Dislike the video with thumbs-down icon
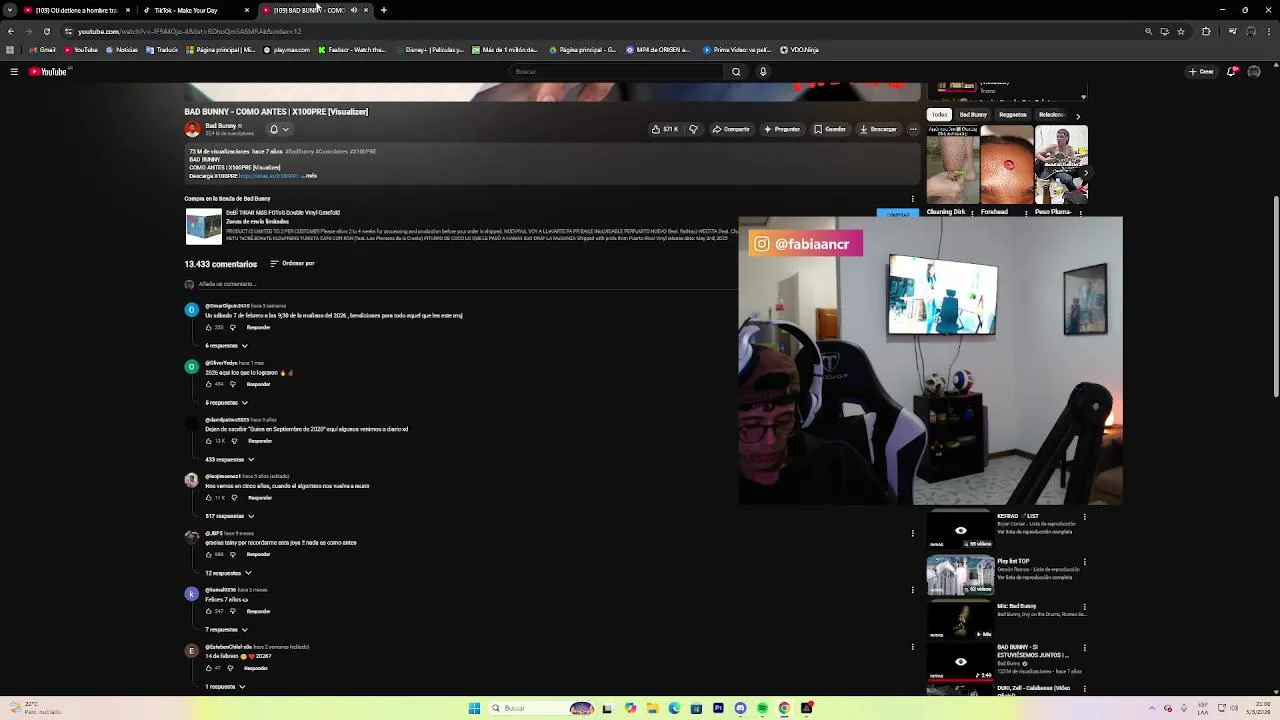 [693, 129]
